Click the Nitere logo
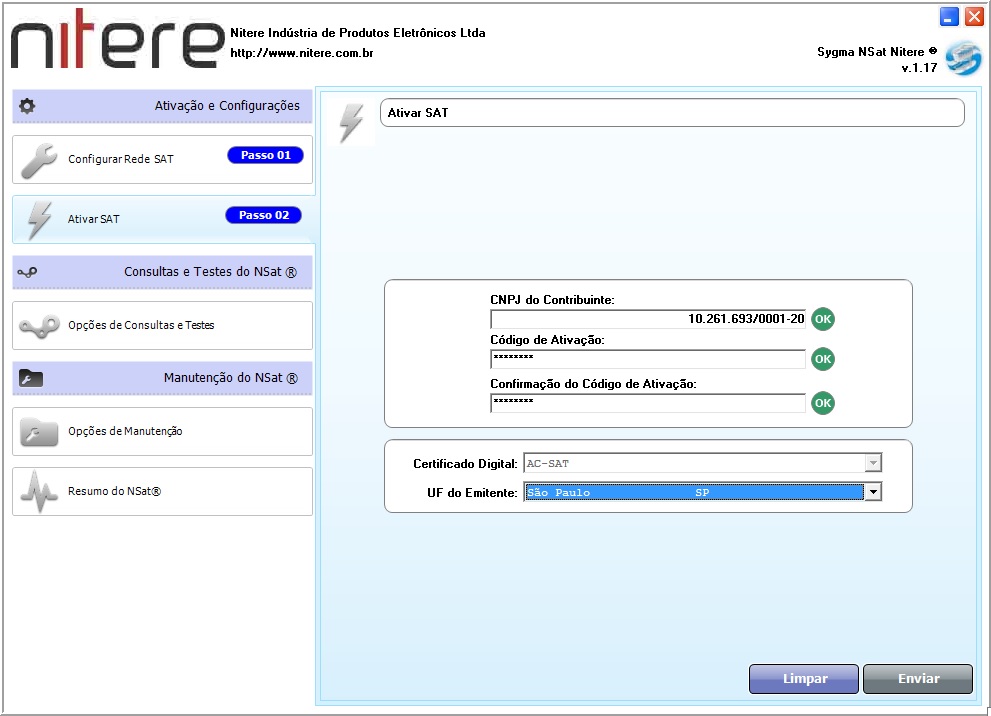991x716 pixels. click(118, 38)
